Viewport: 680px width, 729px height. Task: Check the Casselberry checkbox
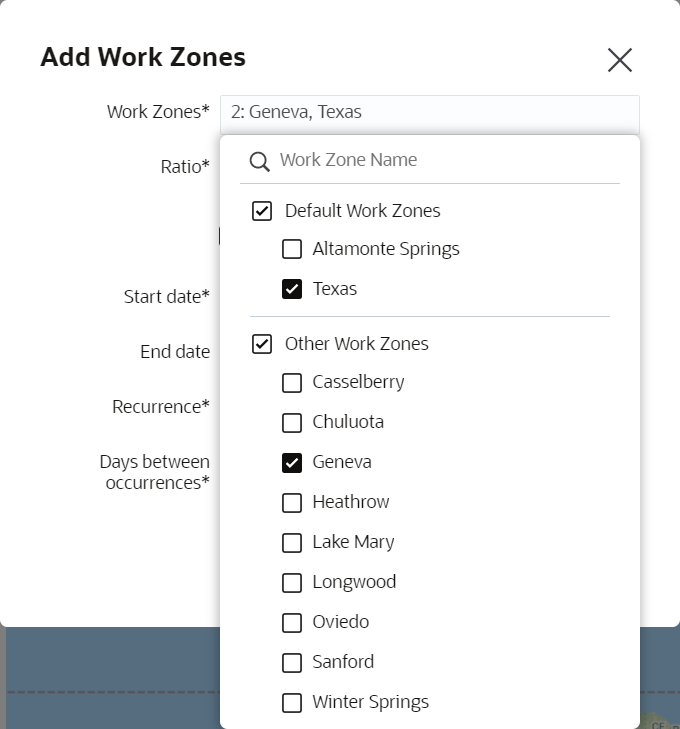point(292,382)
